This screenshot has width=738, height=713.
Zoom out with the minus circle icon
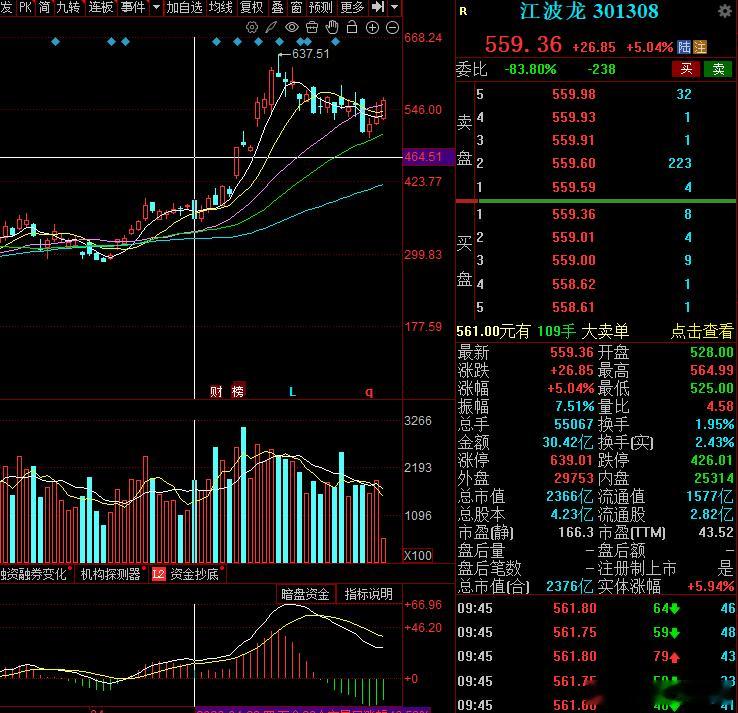(392, 28)
